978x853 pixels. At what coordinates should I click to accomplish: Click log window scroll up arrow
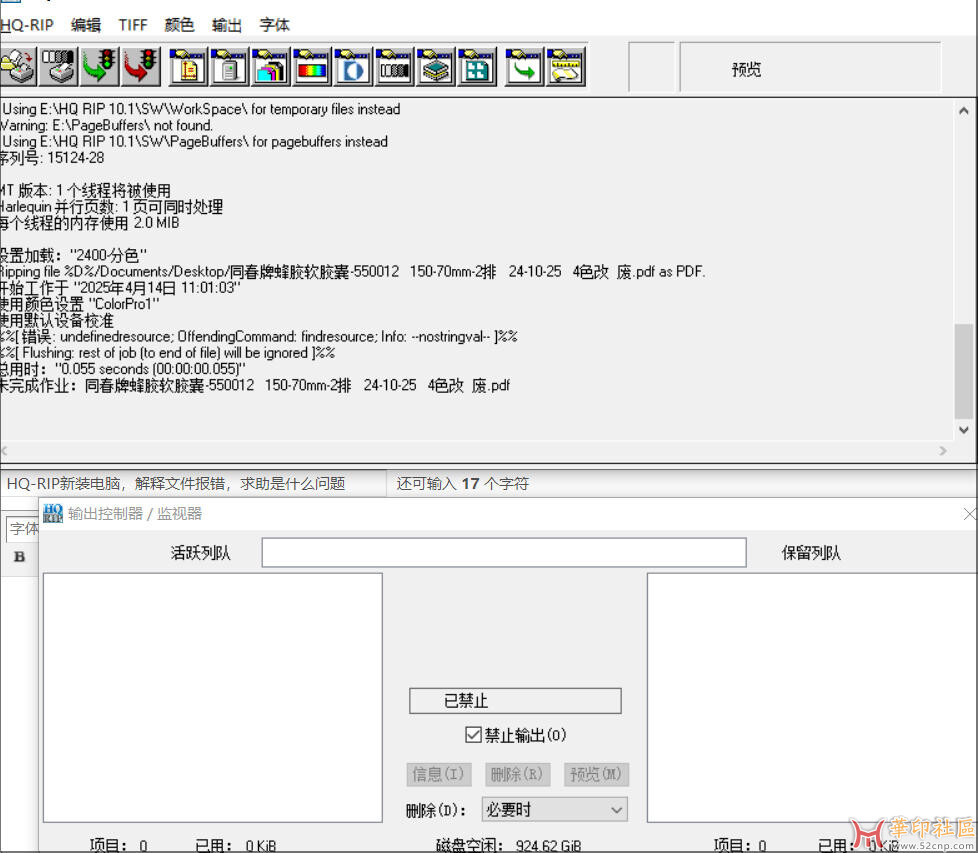(964, 111)
